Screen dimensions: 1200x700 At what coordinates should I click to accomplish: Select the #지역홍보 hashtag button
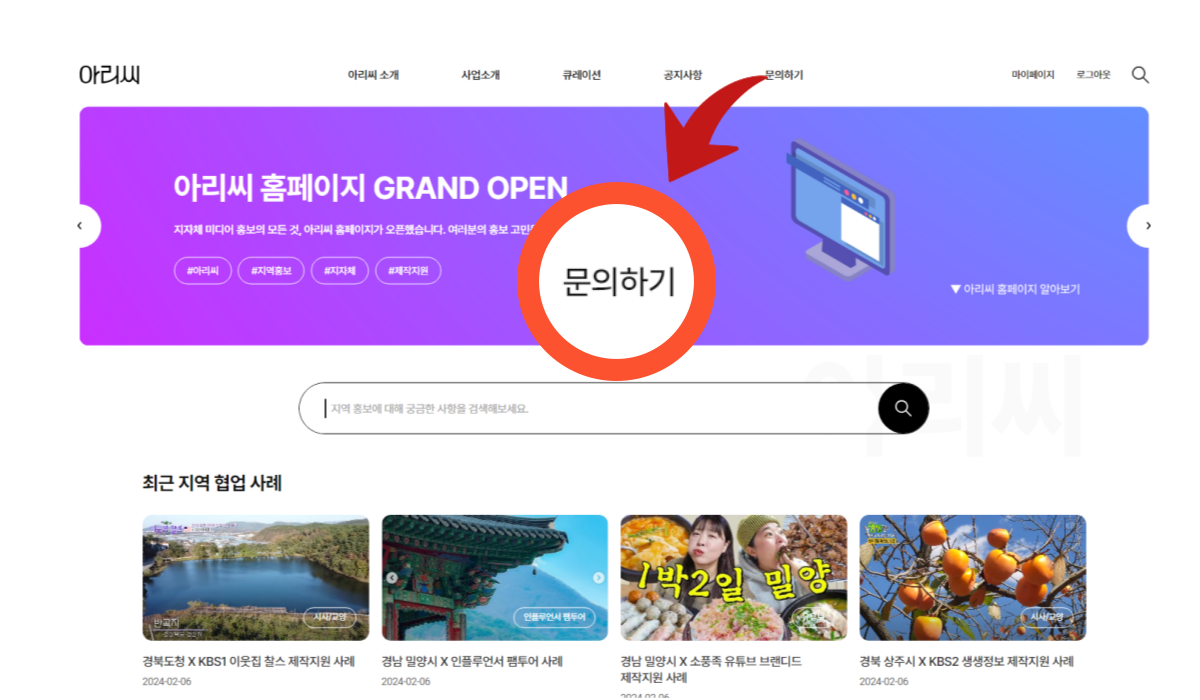point(271,271)
